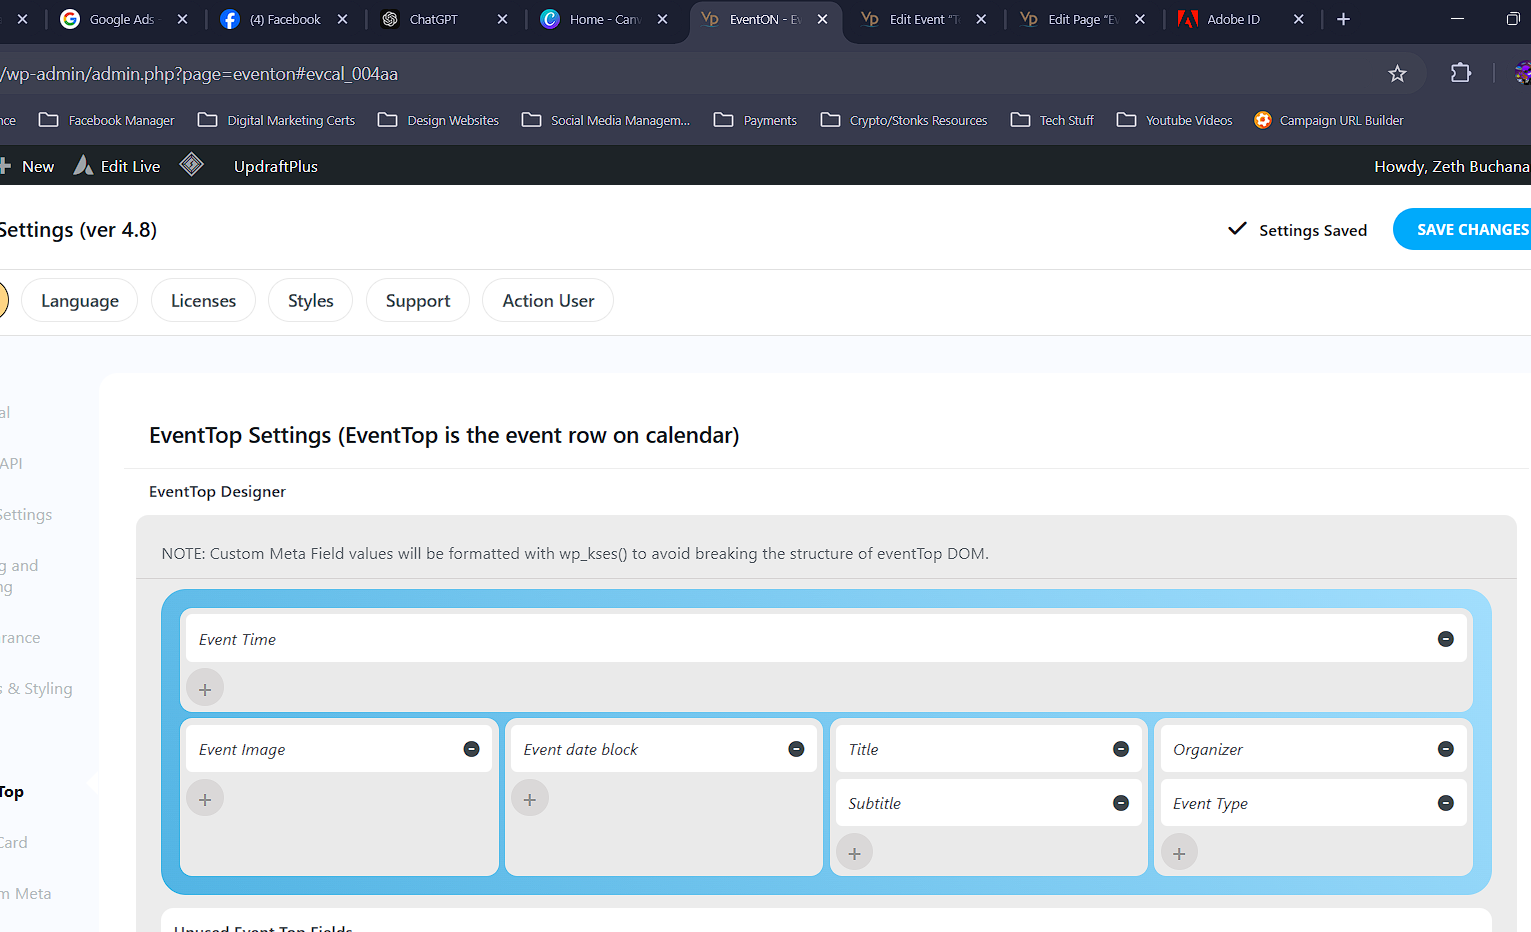Viewport: 1531px width, 932px height.
Task: Open a new browser tab
Action: [1343, 19]
